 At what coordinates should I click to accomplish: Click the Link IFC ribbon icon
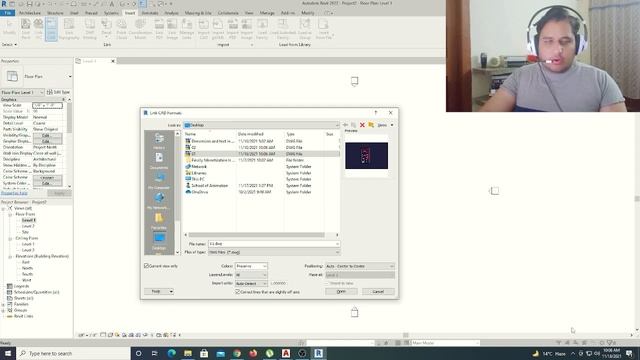point(38,29)
